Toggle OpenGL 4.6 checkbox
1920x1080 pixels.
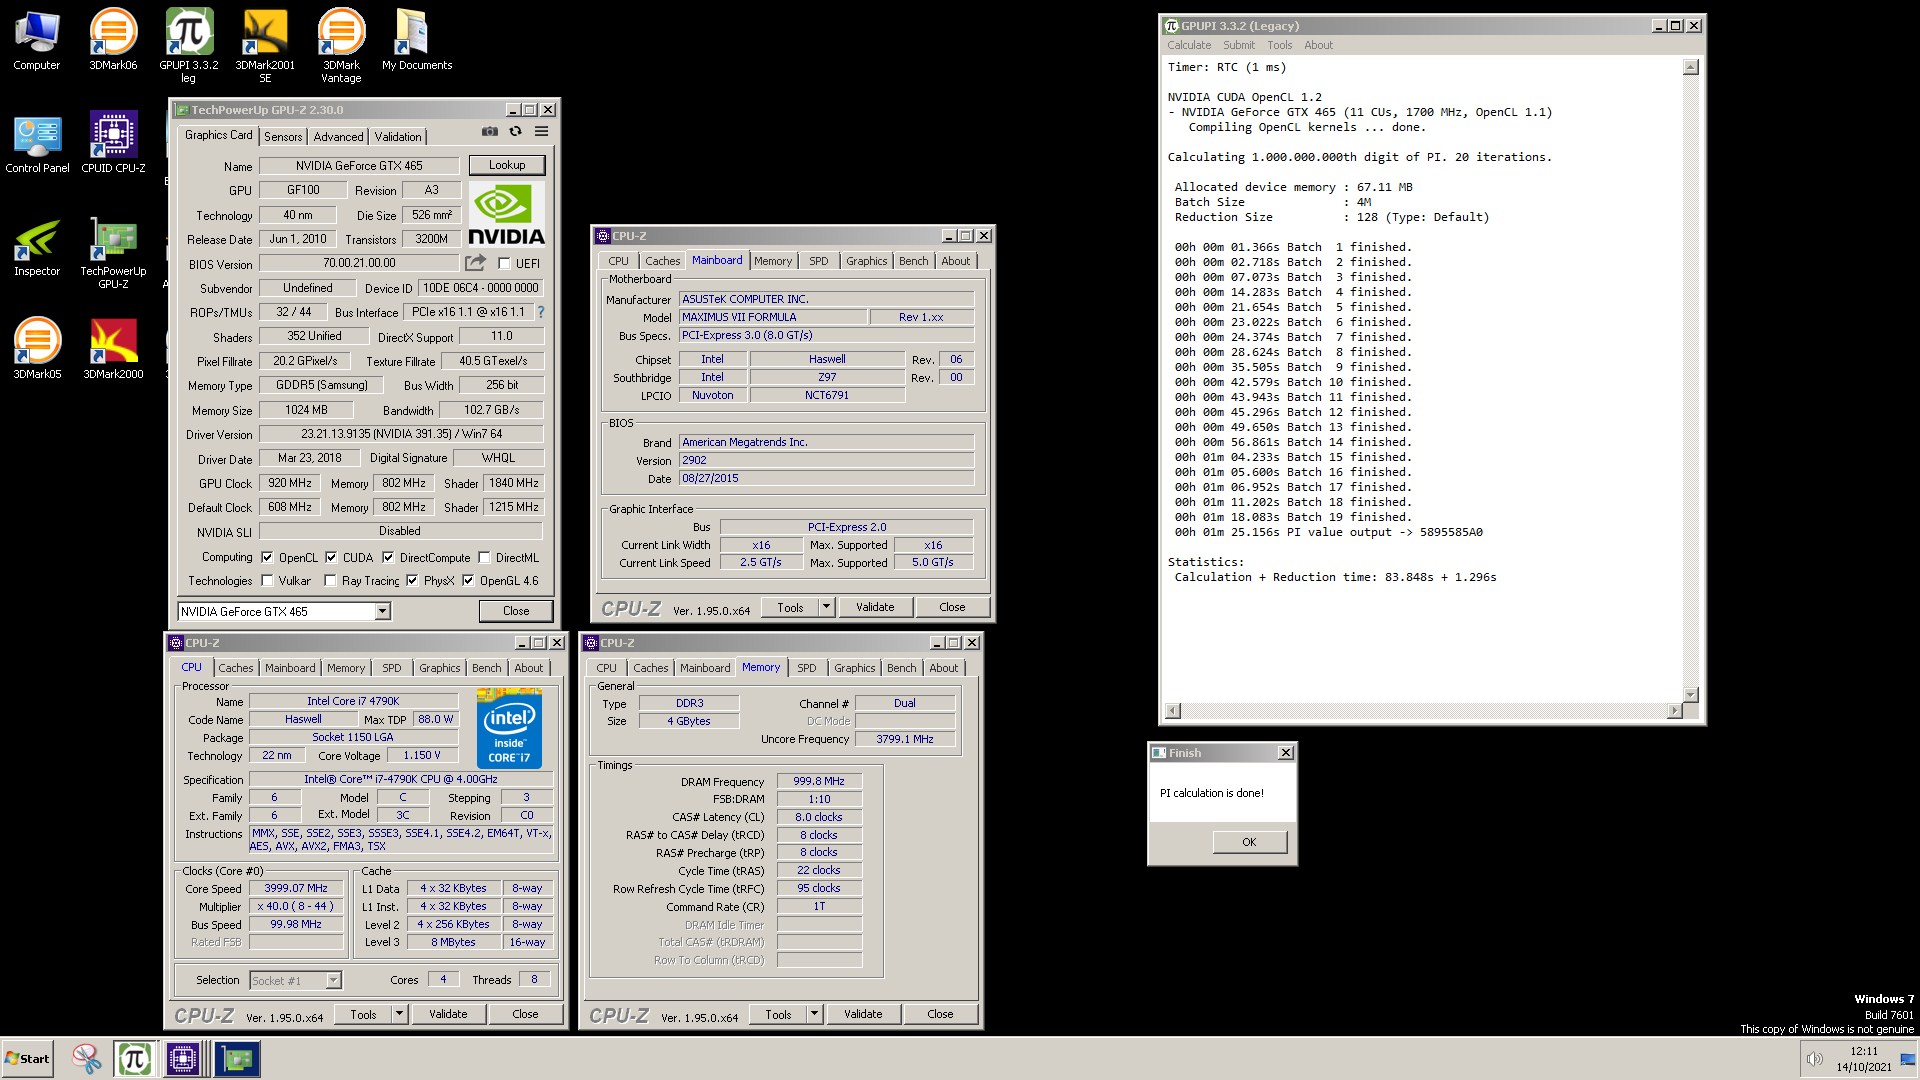pos(468,581)
